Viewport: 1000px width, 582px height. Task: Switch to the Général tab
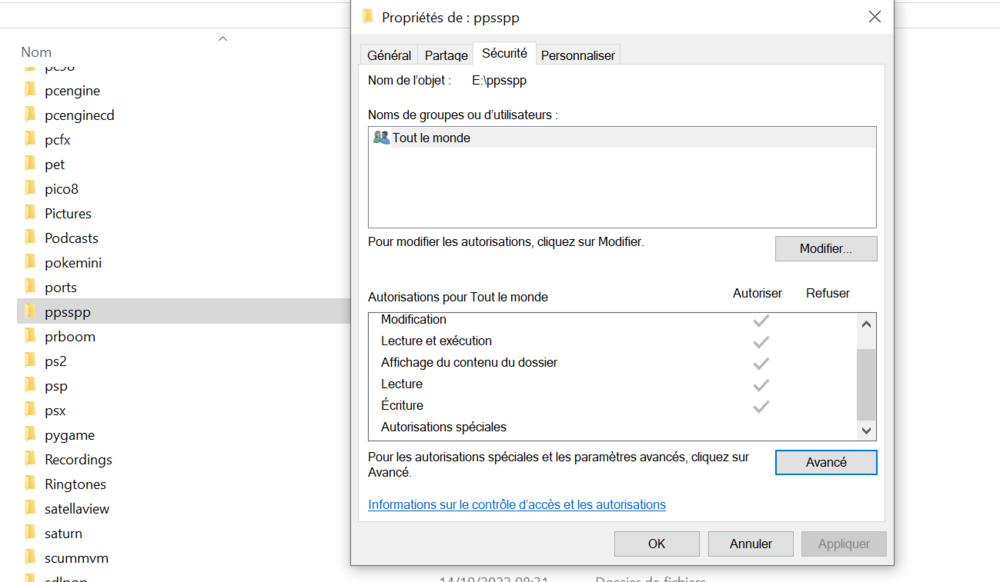click(389, 56)
